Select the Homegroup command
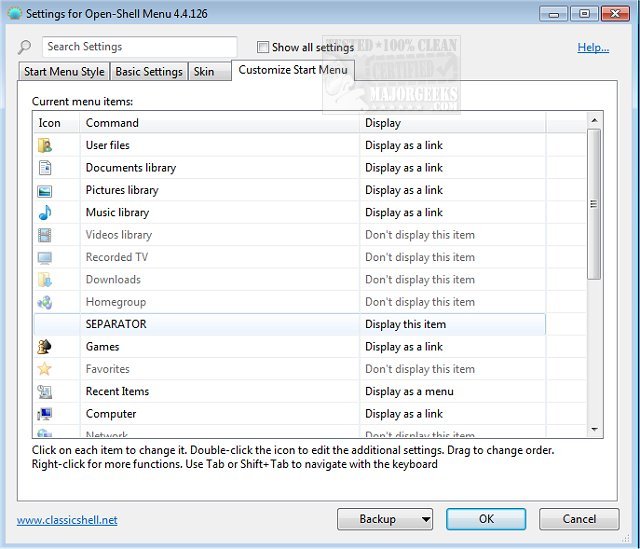The height and width of the screenshot is (549, 640). coord(116,302)
